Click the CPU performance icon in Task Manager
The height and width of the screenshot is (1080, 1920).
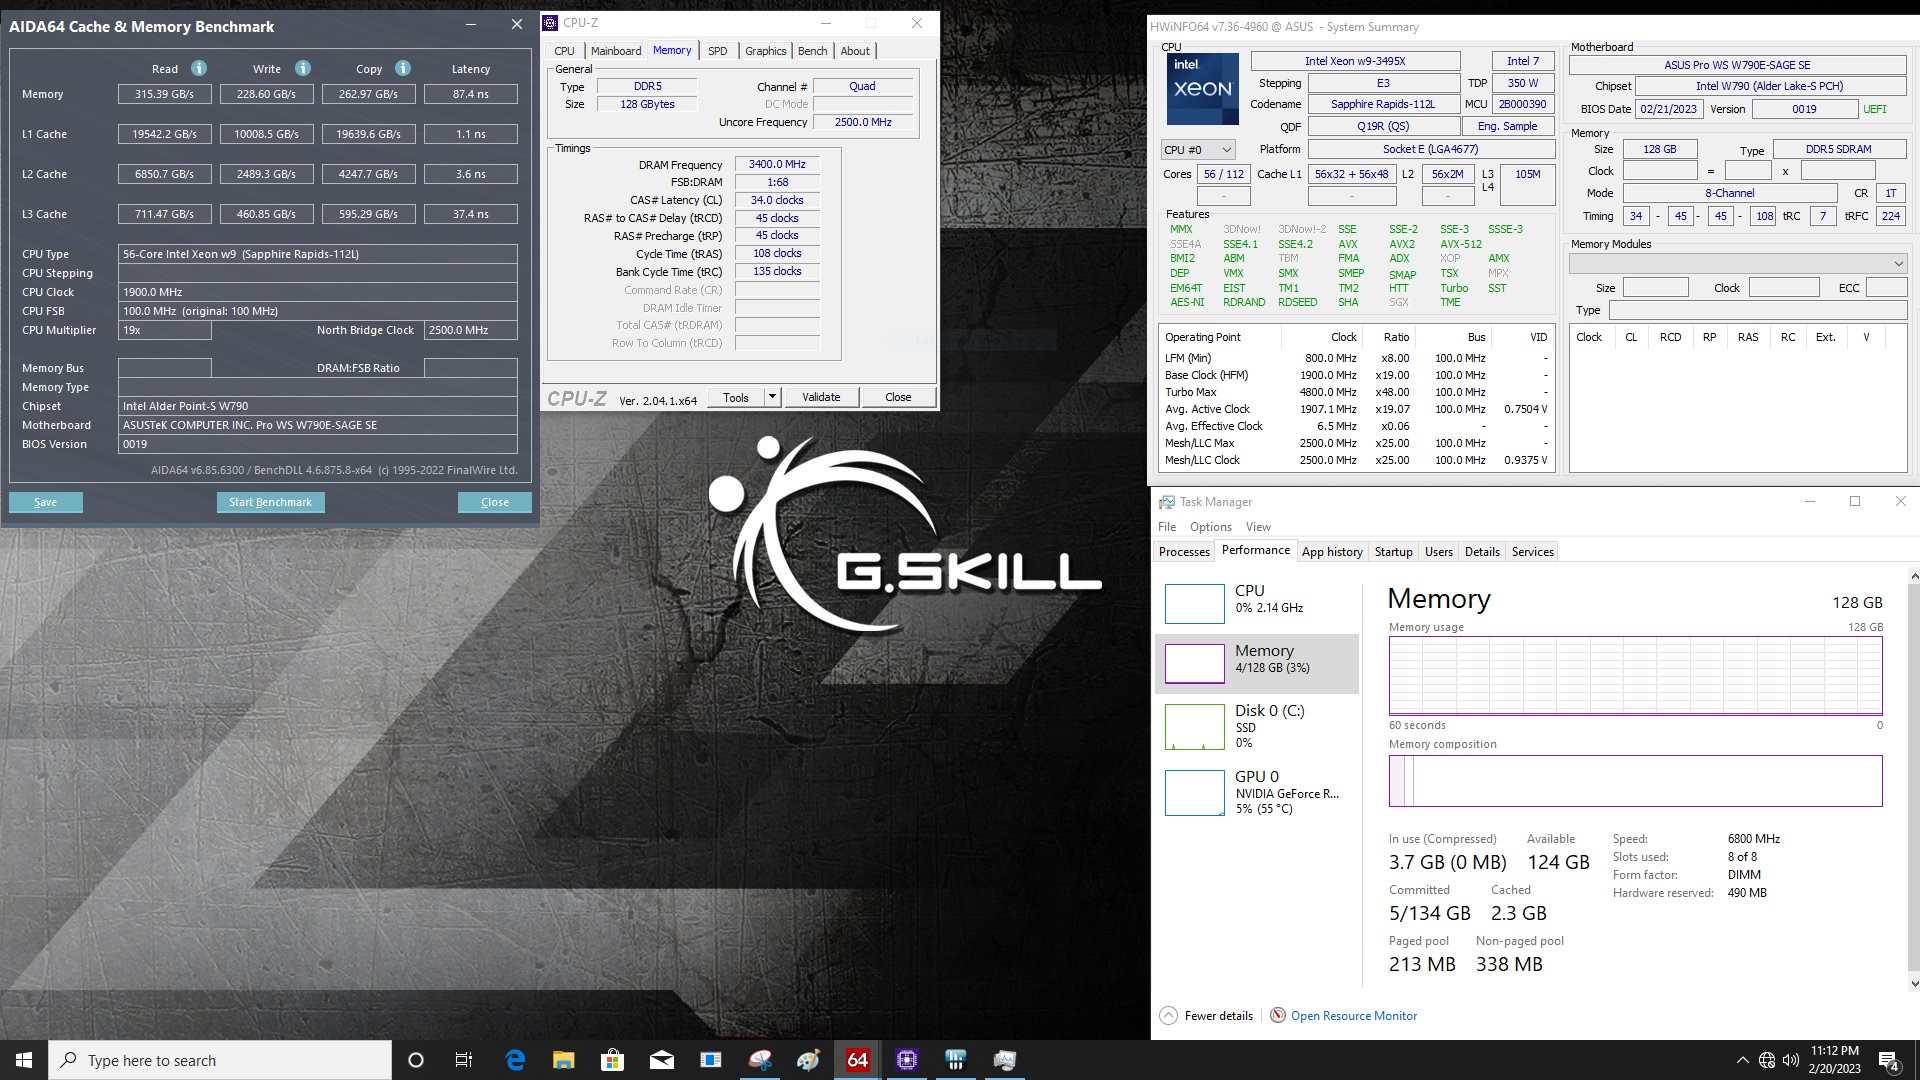[1192, 600]
